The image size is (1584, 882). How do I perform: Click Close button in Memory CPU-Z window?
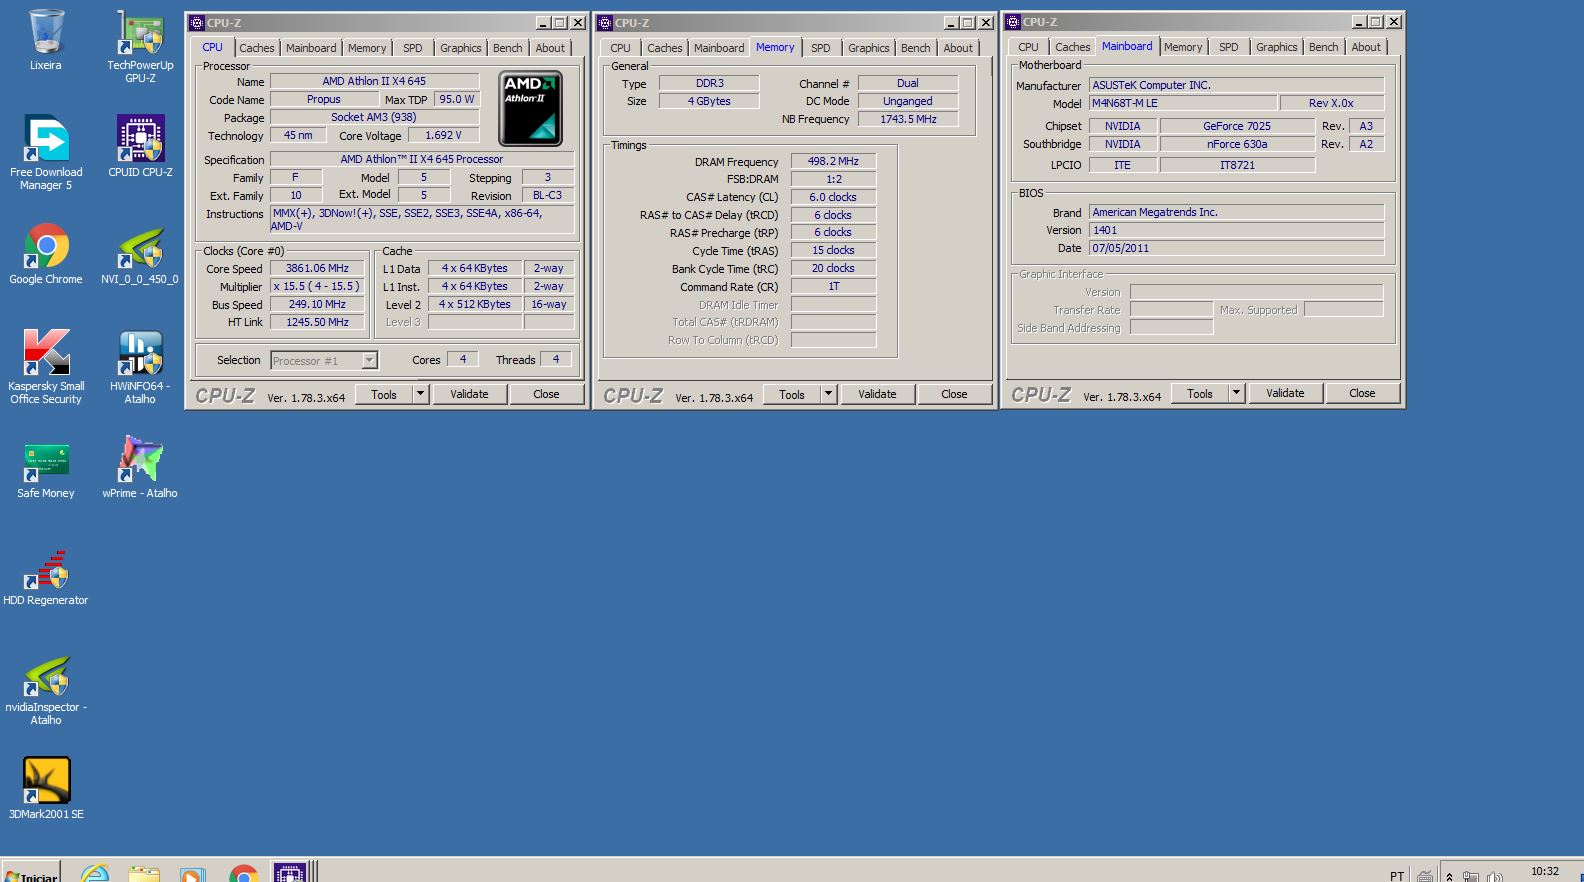point(954,394)
